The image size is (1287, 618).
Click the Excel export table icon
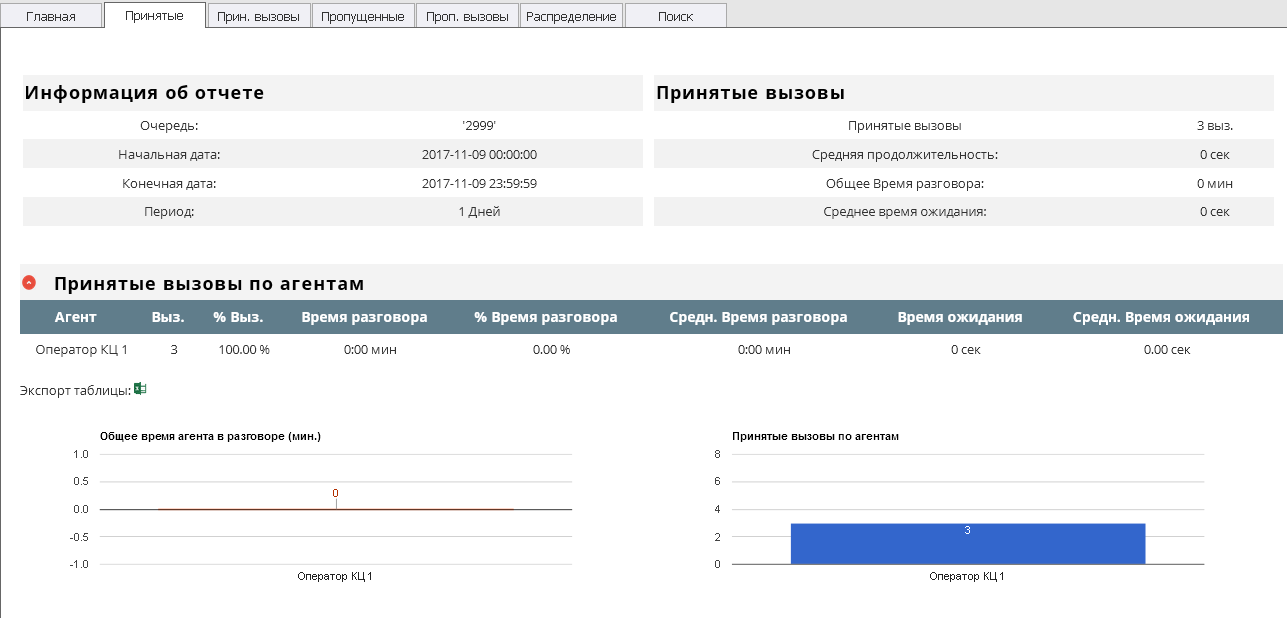141,389
